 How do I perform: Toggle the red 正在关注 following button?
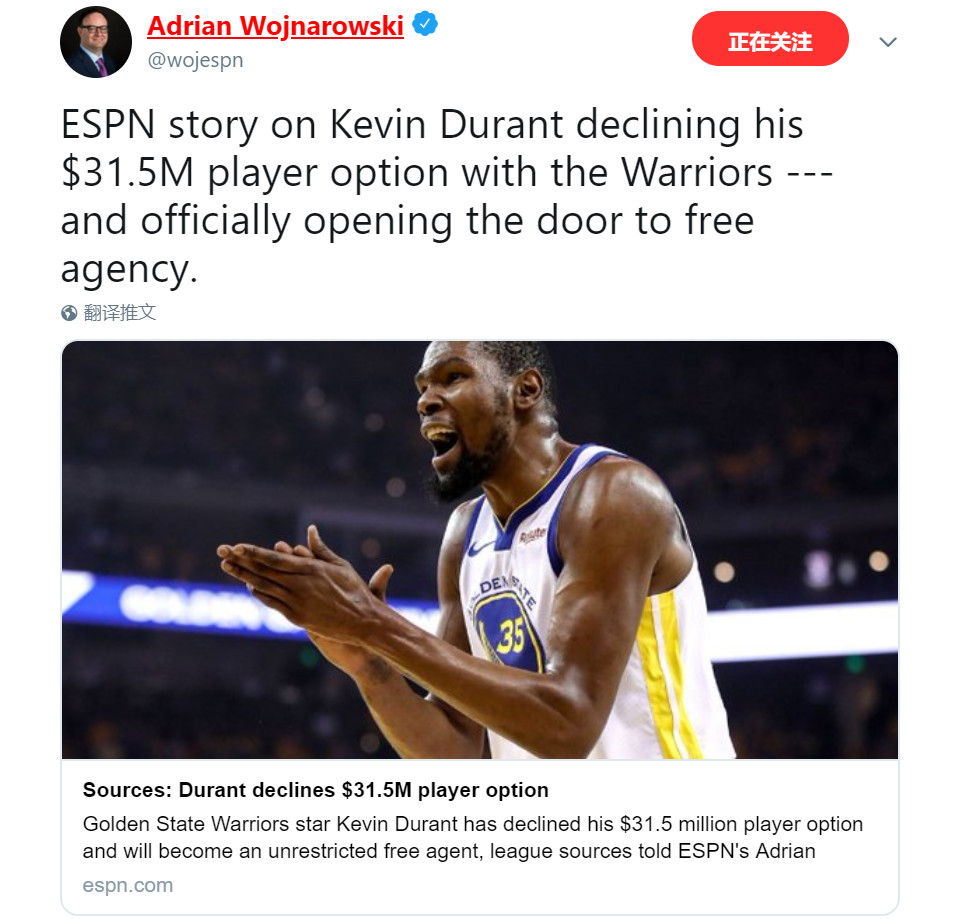click(x=770, y=39)
